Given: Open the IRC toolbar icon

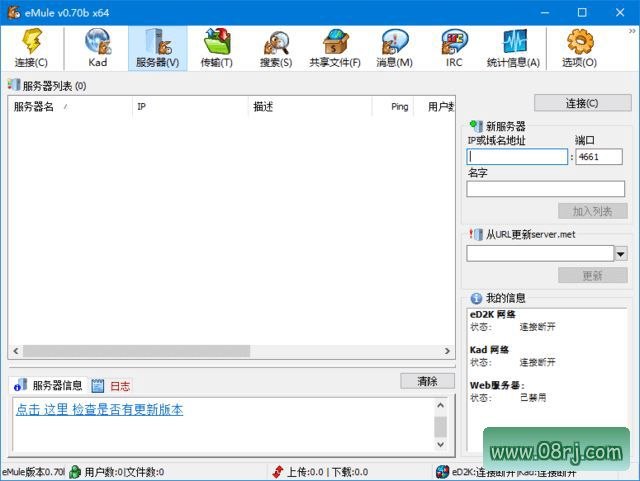Looking at the screenshot, I should 454,48.
